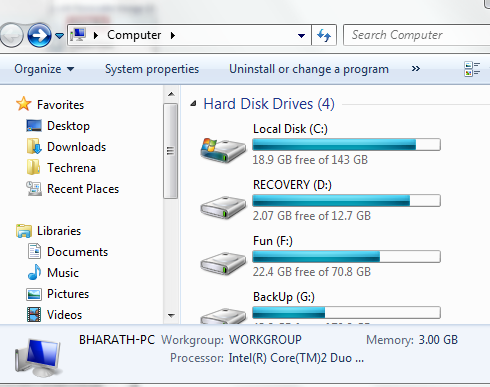Click the Music note icon
The image size is (490, 387).
pos(34,272)
